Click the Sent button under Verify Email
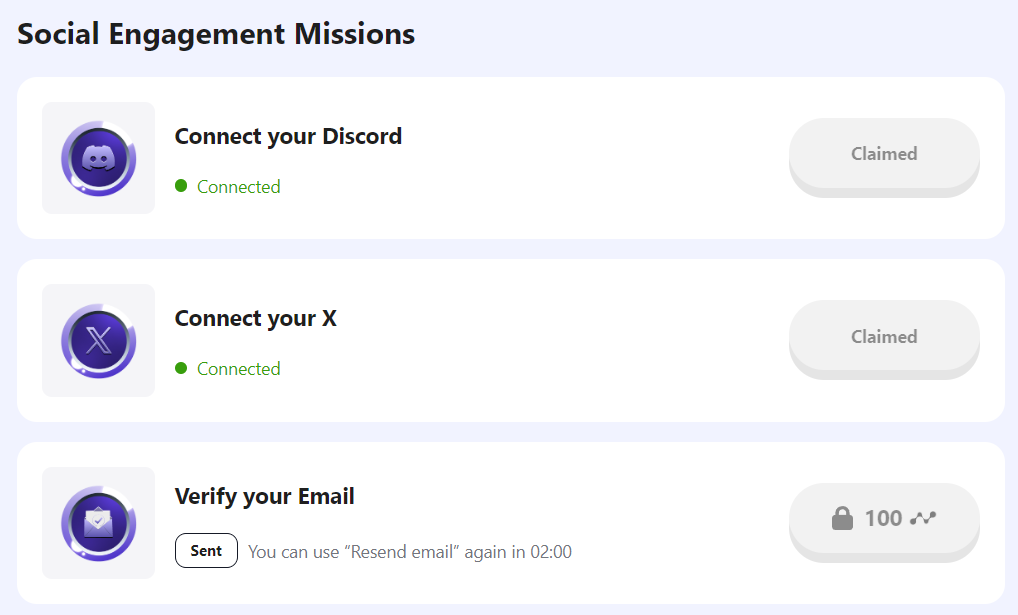Viewport: 1018px width, 615px height. pyautogui.click(x=206, y=551)
